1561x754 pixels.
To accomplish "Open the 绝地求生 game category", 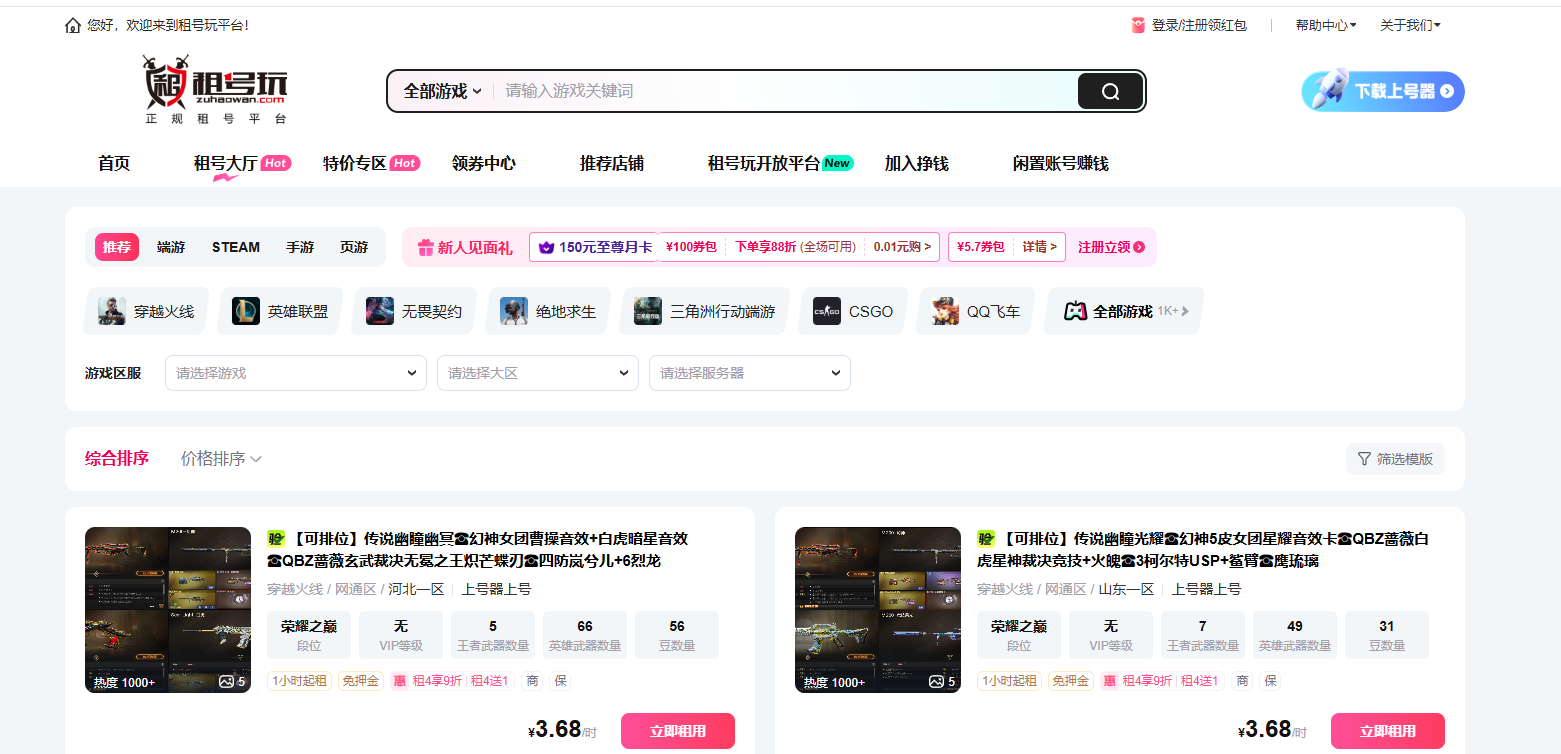I will pos(547,311).
